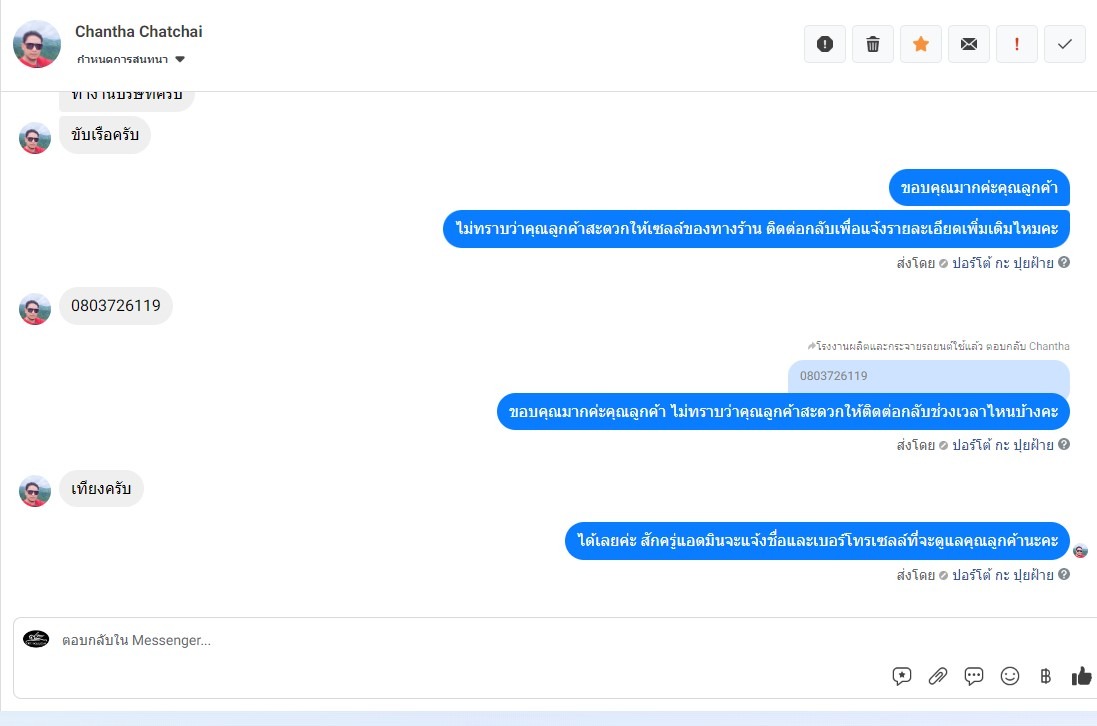Click page avatar beside reply box
This screenshot has height=726, width=1097.
[36, 639]
